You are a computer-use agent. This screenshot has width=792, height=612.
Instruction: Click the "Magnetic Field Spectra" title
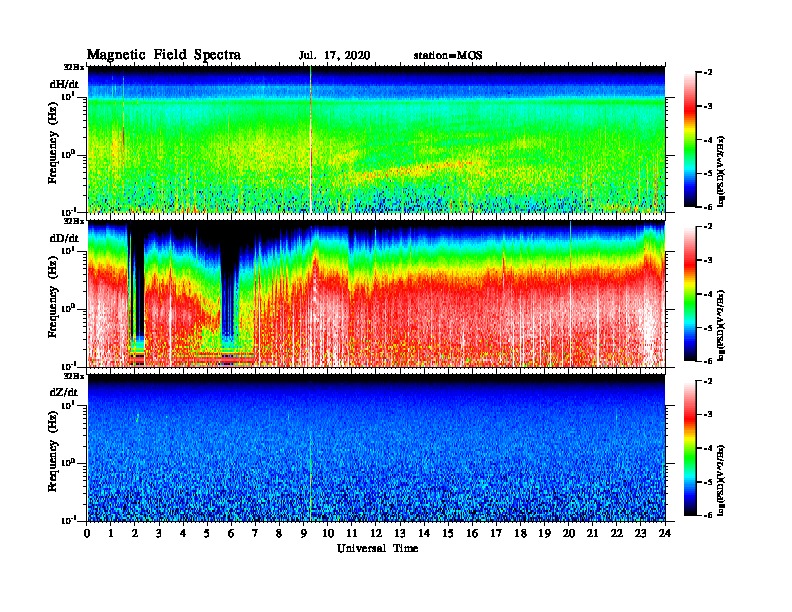point(164,55)
